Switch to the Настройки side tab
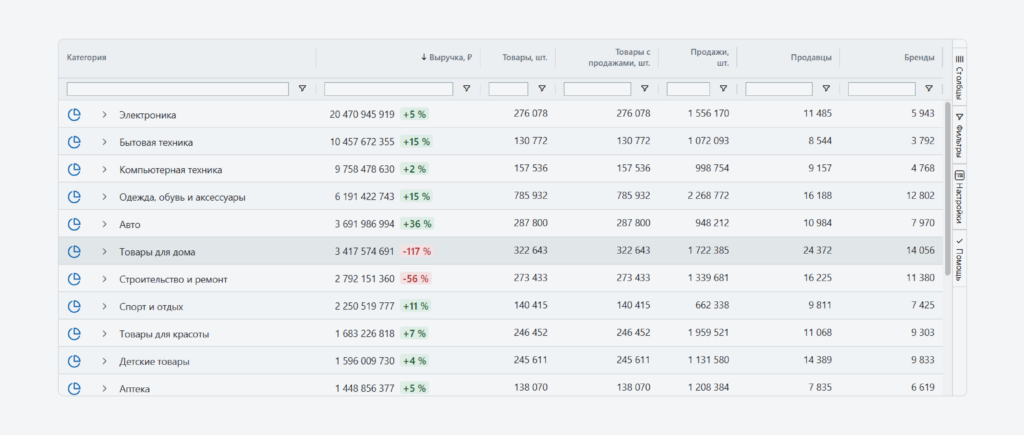Image resolution: width=1024 pixels, height=435 pixels. 959,195
